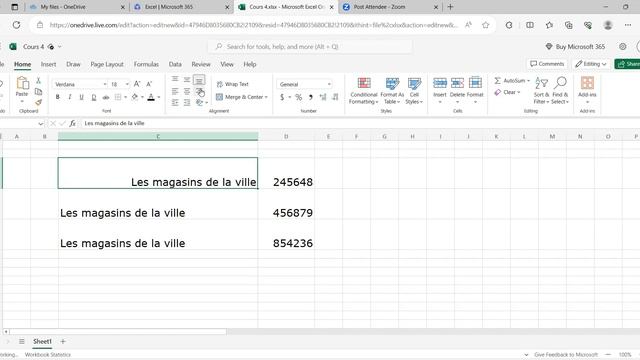
Task: Click the Copy icon in Clipboard group
Action: click(38, 91)
